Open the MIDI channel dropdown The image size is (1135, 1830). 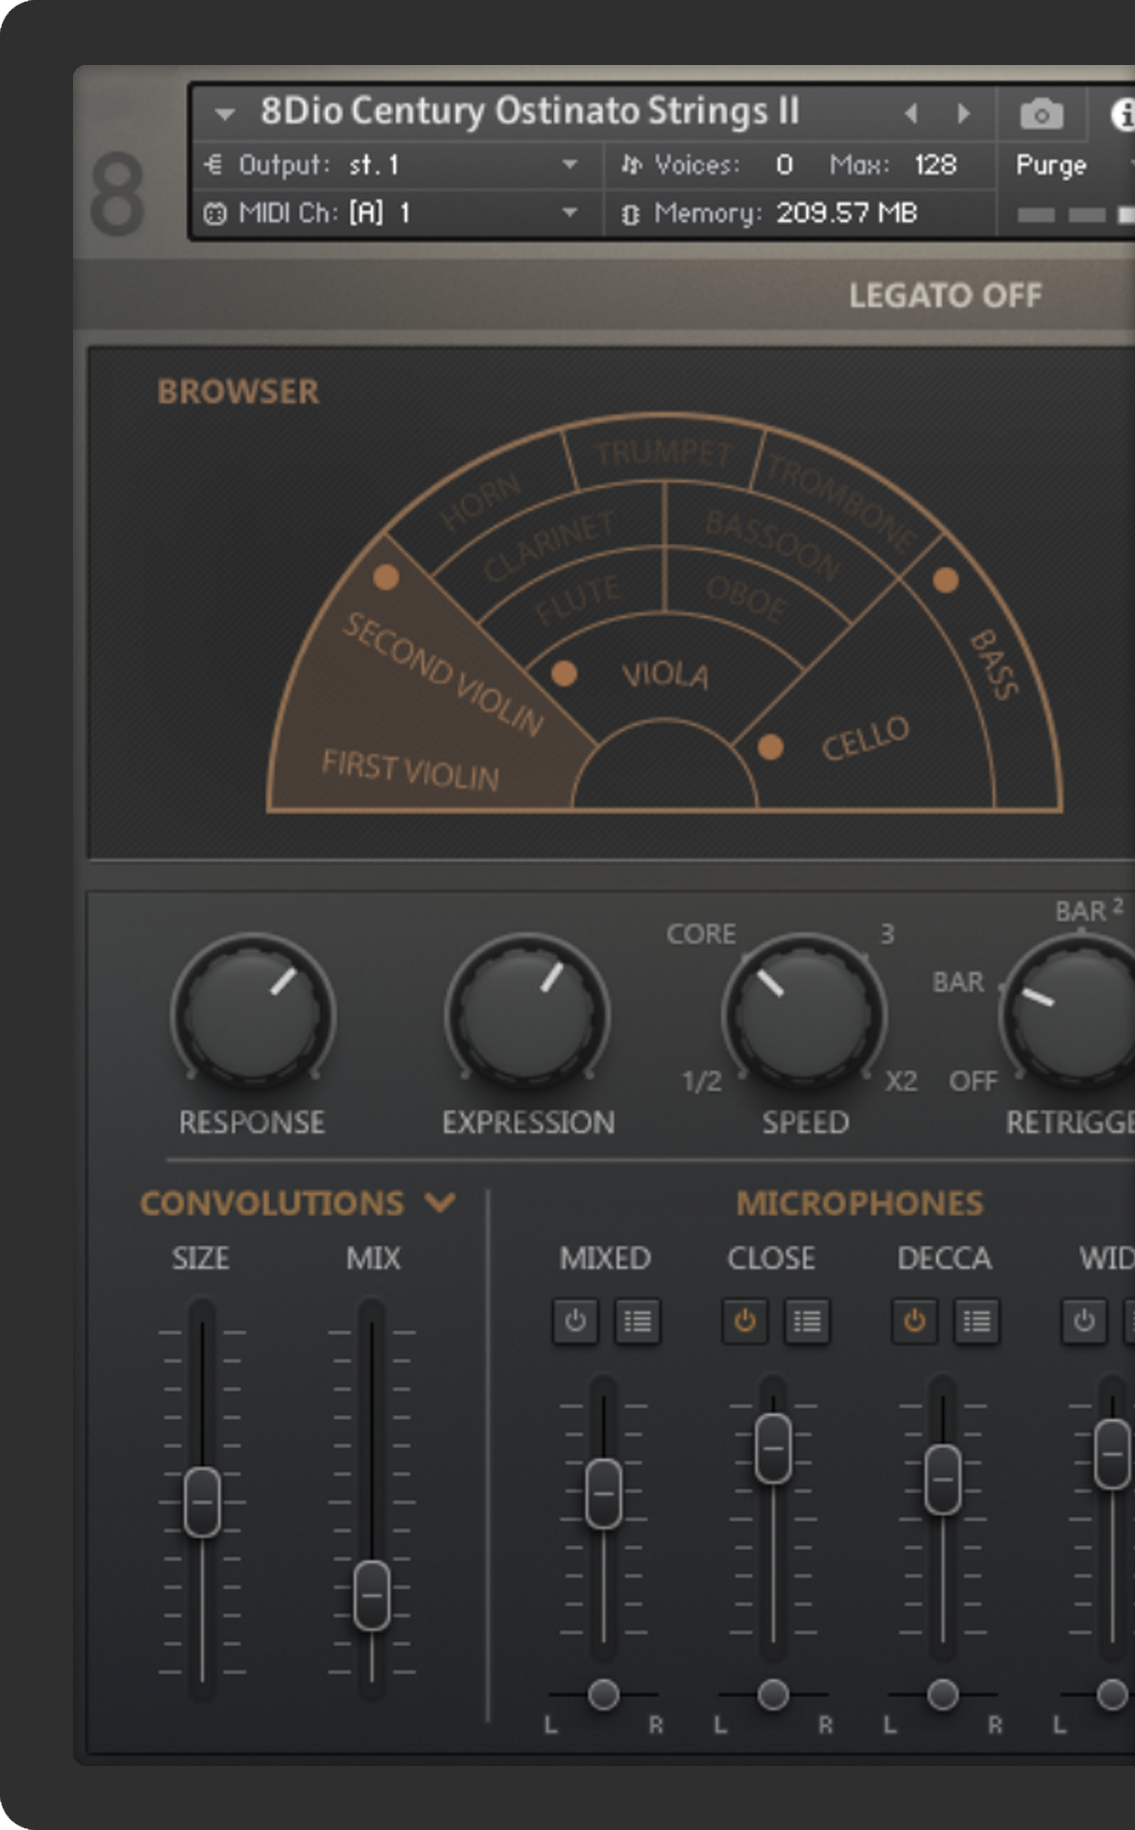pos(569,213)
